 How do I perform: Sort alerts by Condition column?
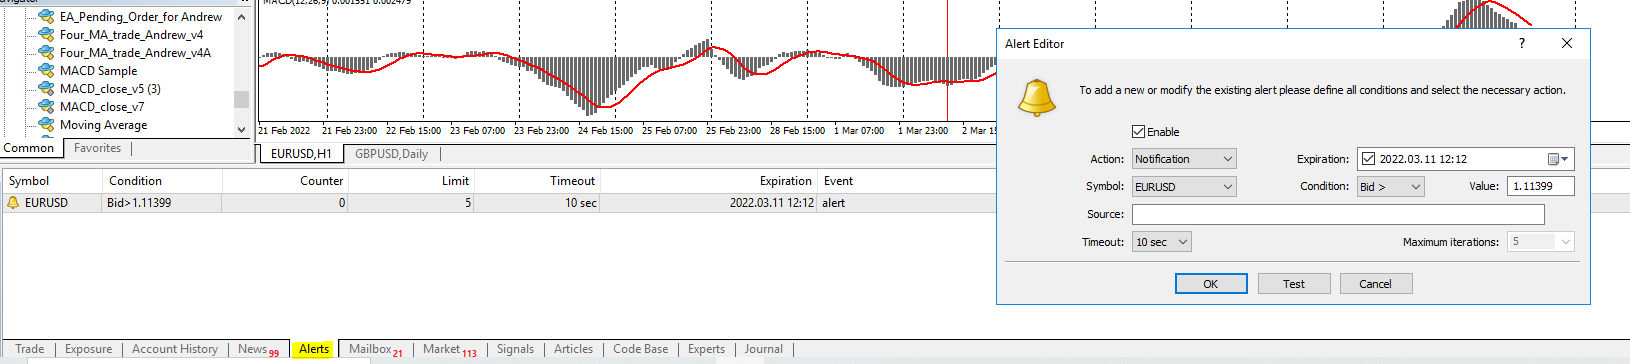coord(162,181)
